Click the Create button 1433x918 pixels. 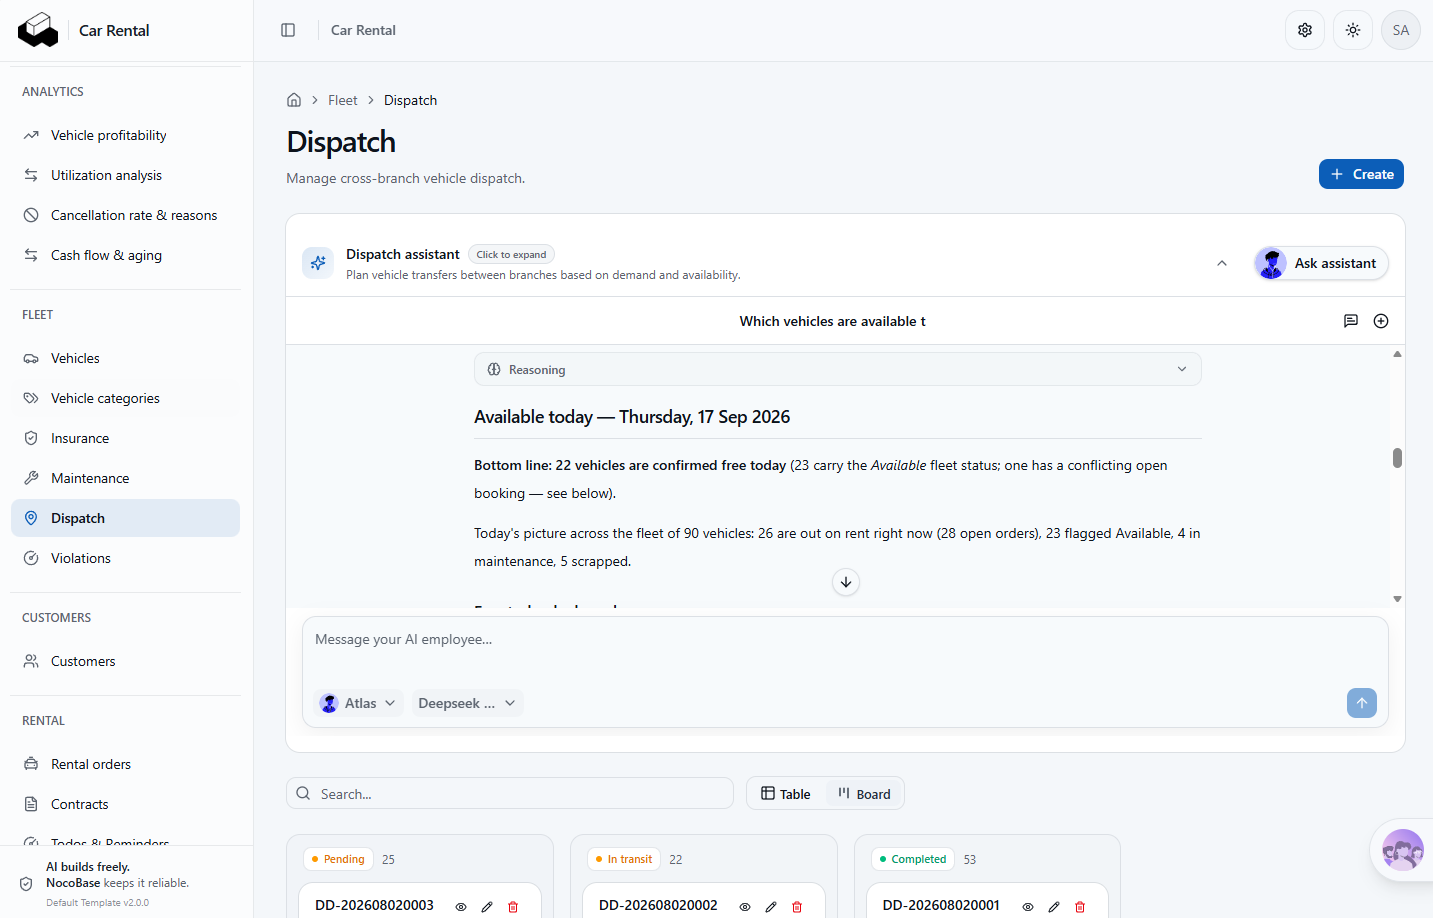pyautogui.click(x=1361, y=174)
